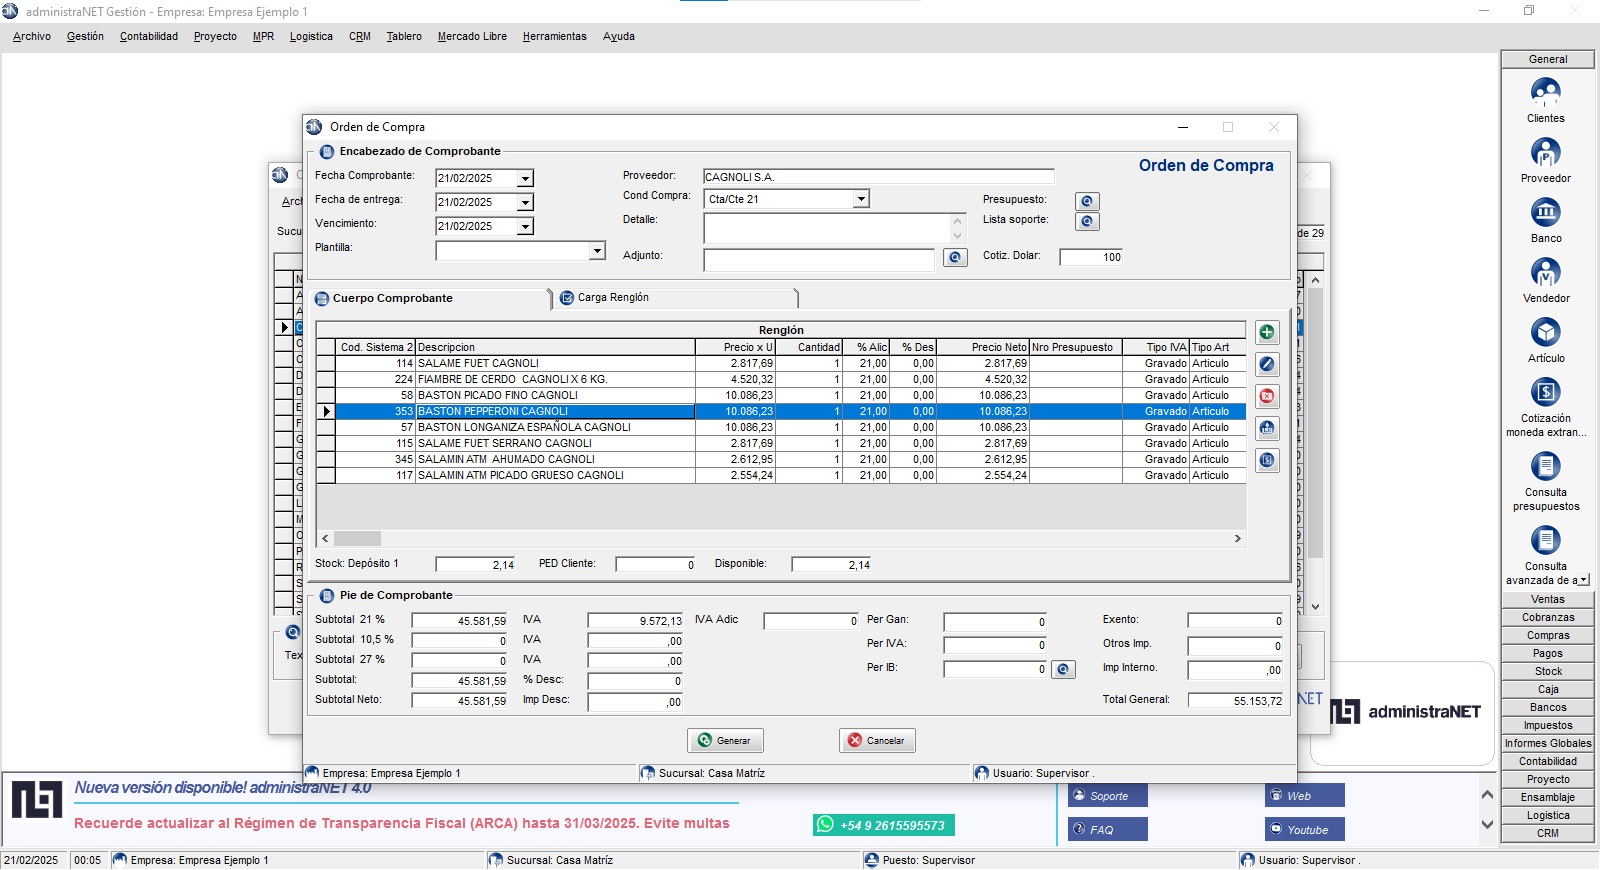Select row FIAMBRE DE CERDO CAGNOLI X 6 KG.

(781, 379)
